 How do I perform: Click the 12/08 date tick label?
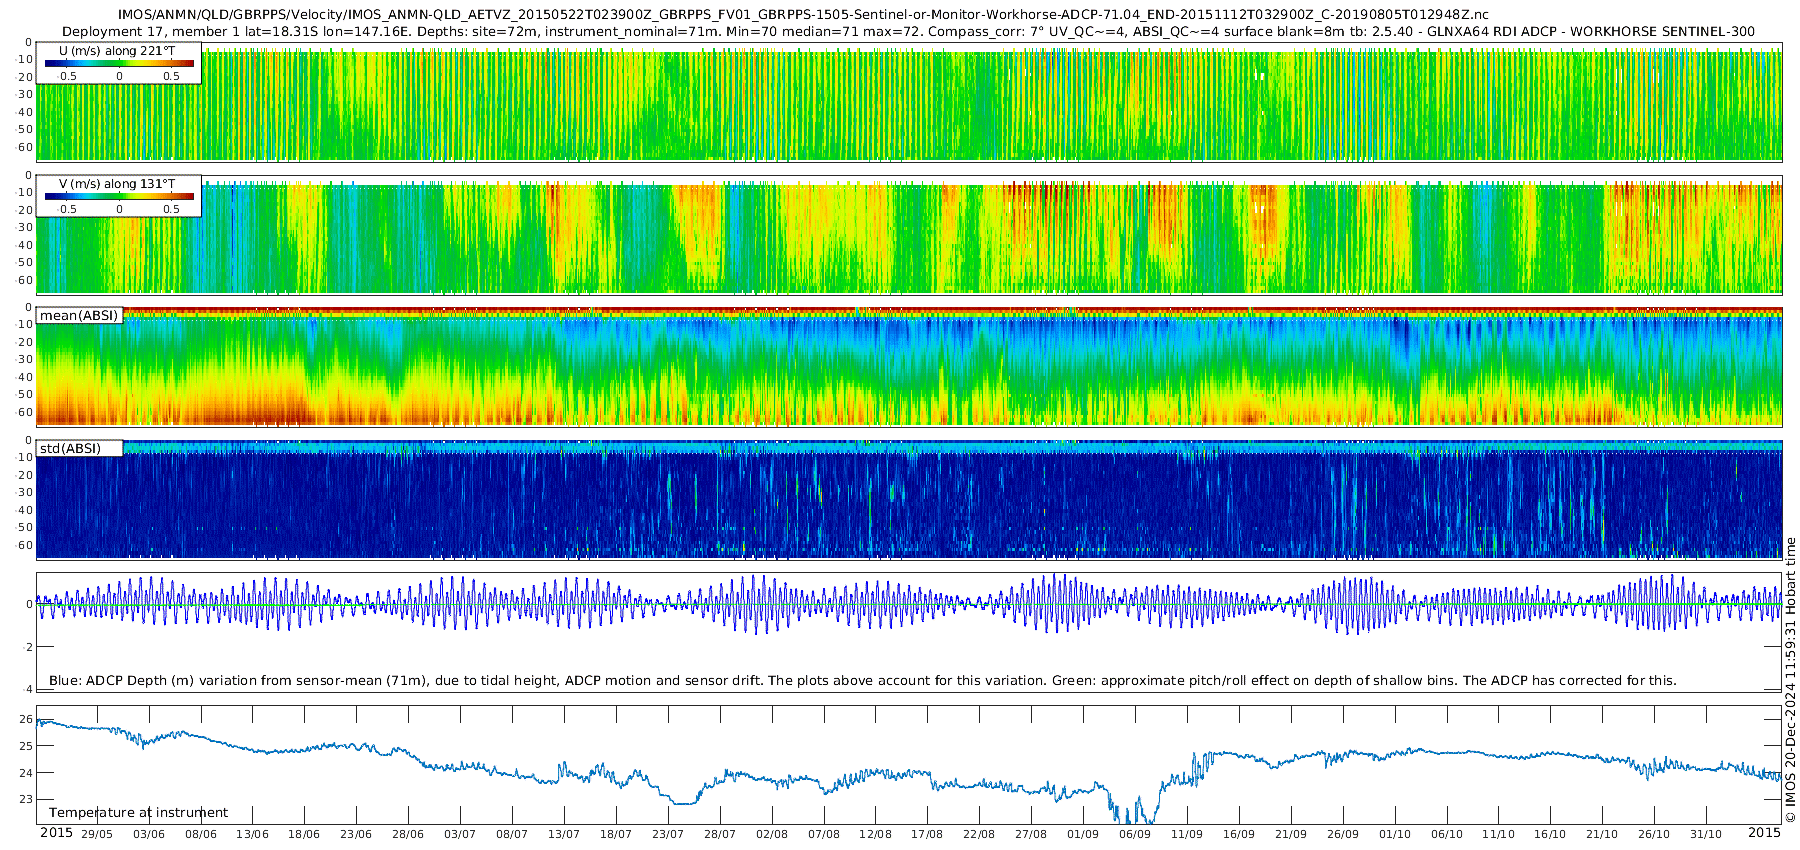click(x=875, y=834)
